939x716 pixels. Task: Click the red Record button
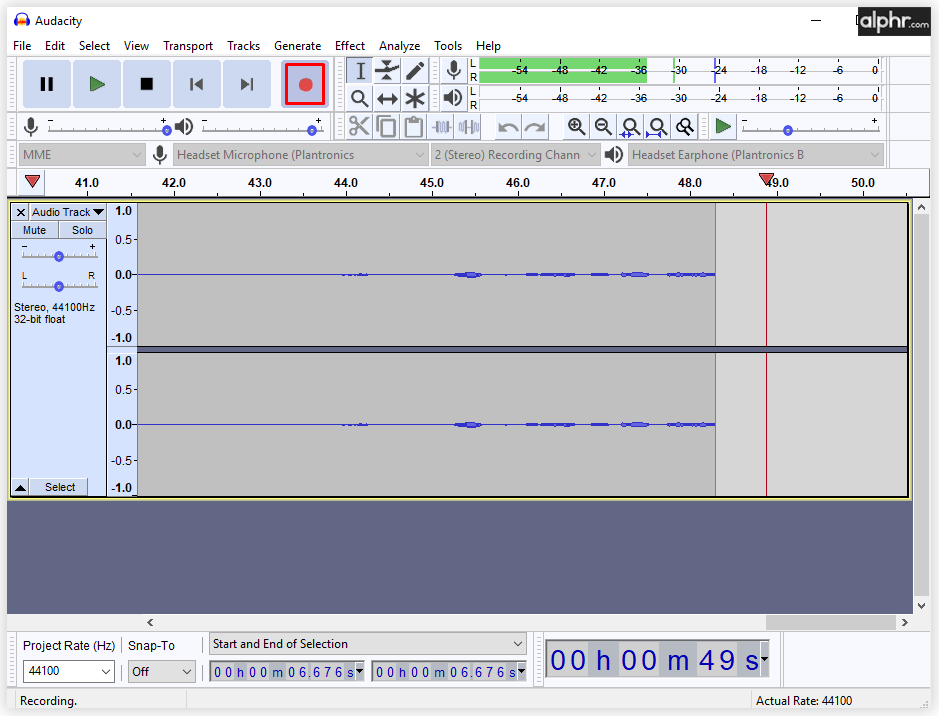305,84
